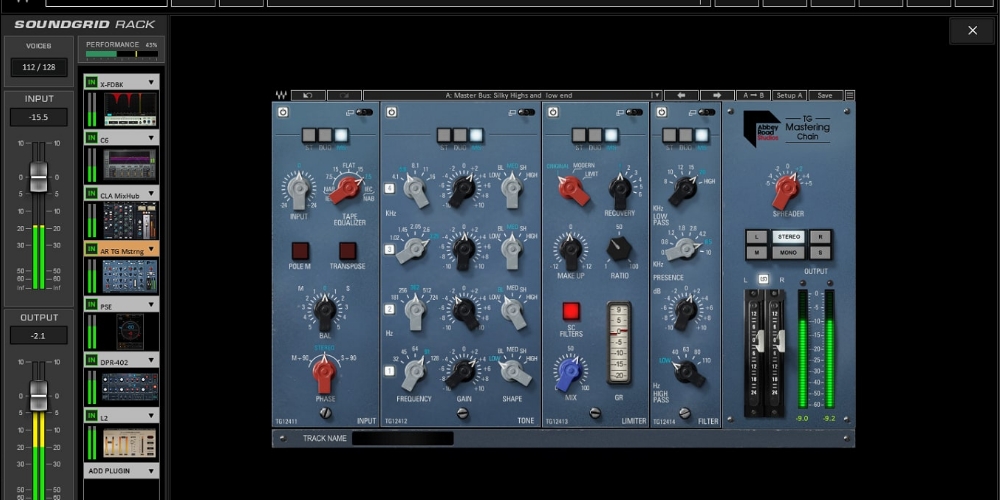Click the Low Pass filter knob
The width and height of the screenshot is (1000, 500).
tap(686, 189)
